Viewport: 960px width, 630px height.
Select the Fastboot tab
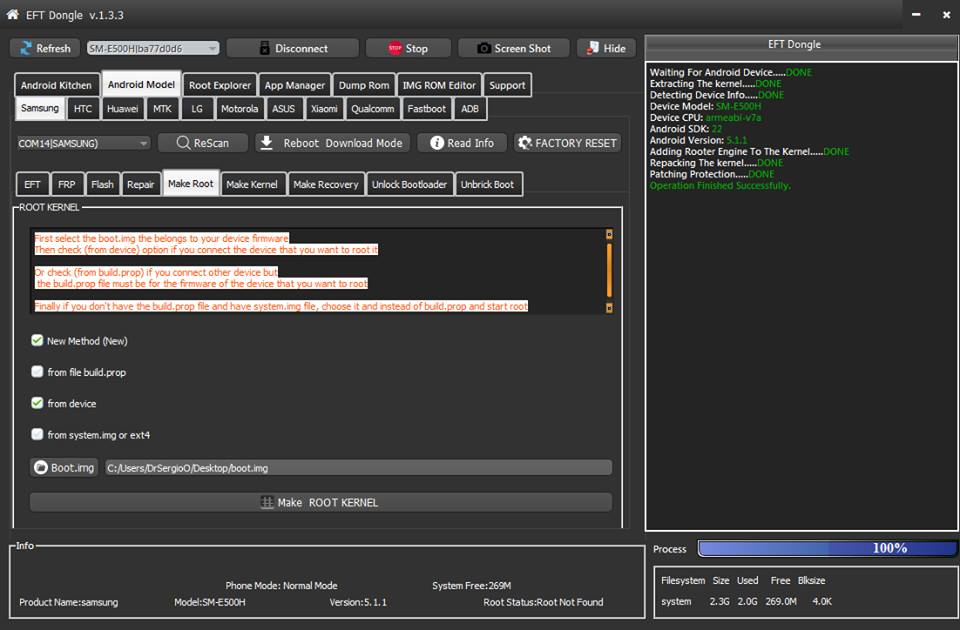coord(427,108)
